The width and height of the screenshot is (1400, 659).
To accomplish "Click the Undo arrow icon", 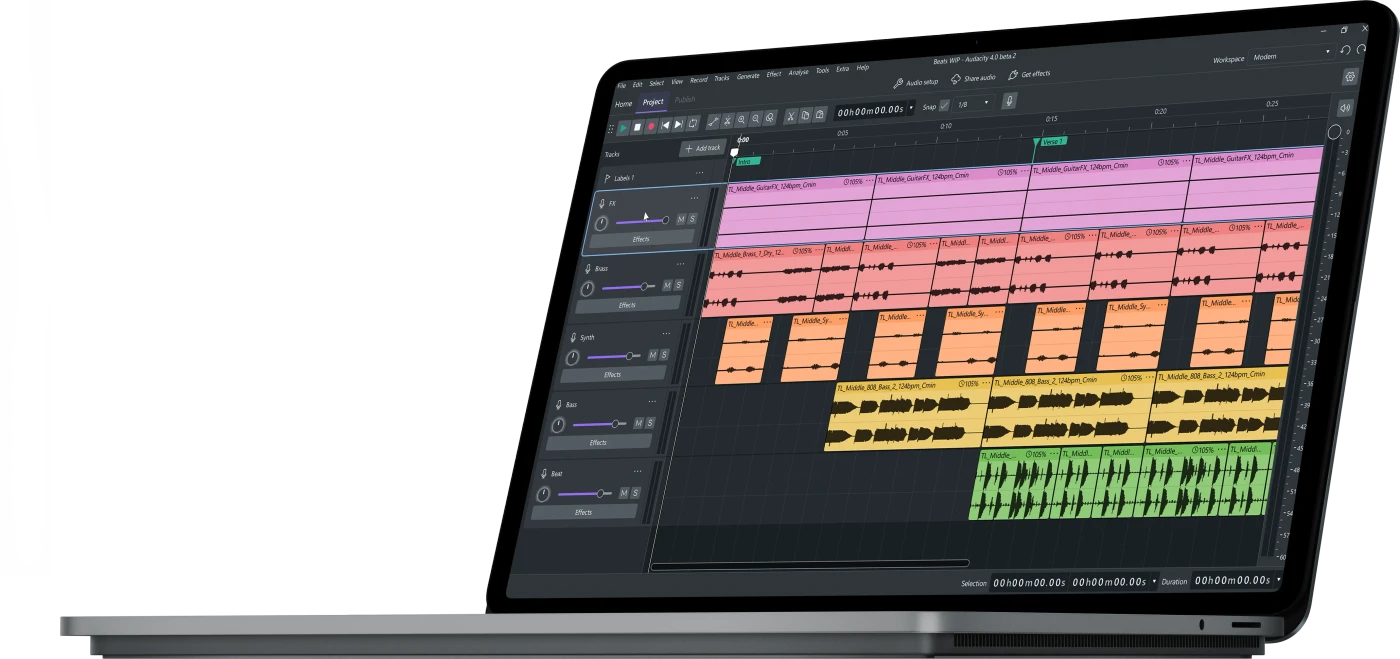I will coord(1345,50).
